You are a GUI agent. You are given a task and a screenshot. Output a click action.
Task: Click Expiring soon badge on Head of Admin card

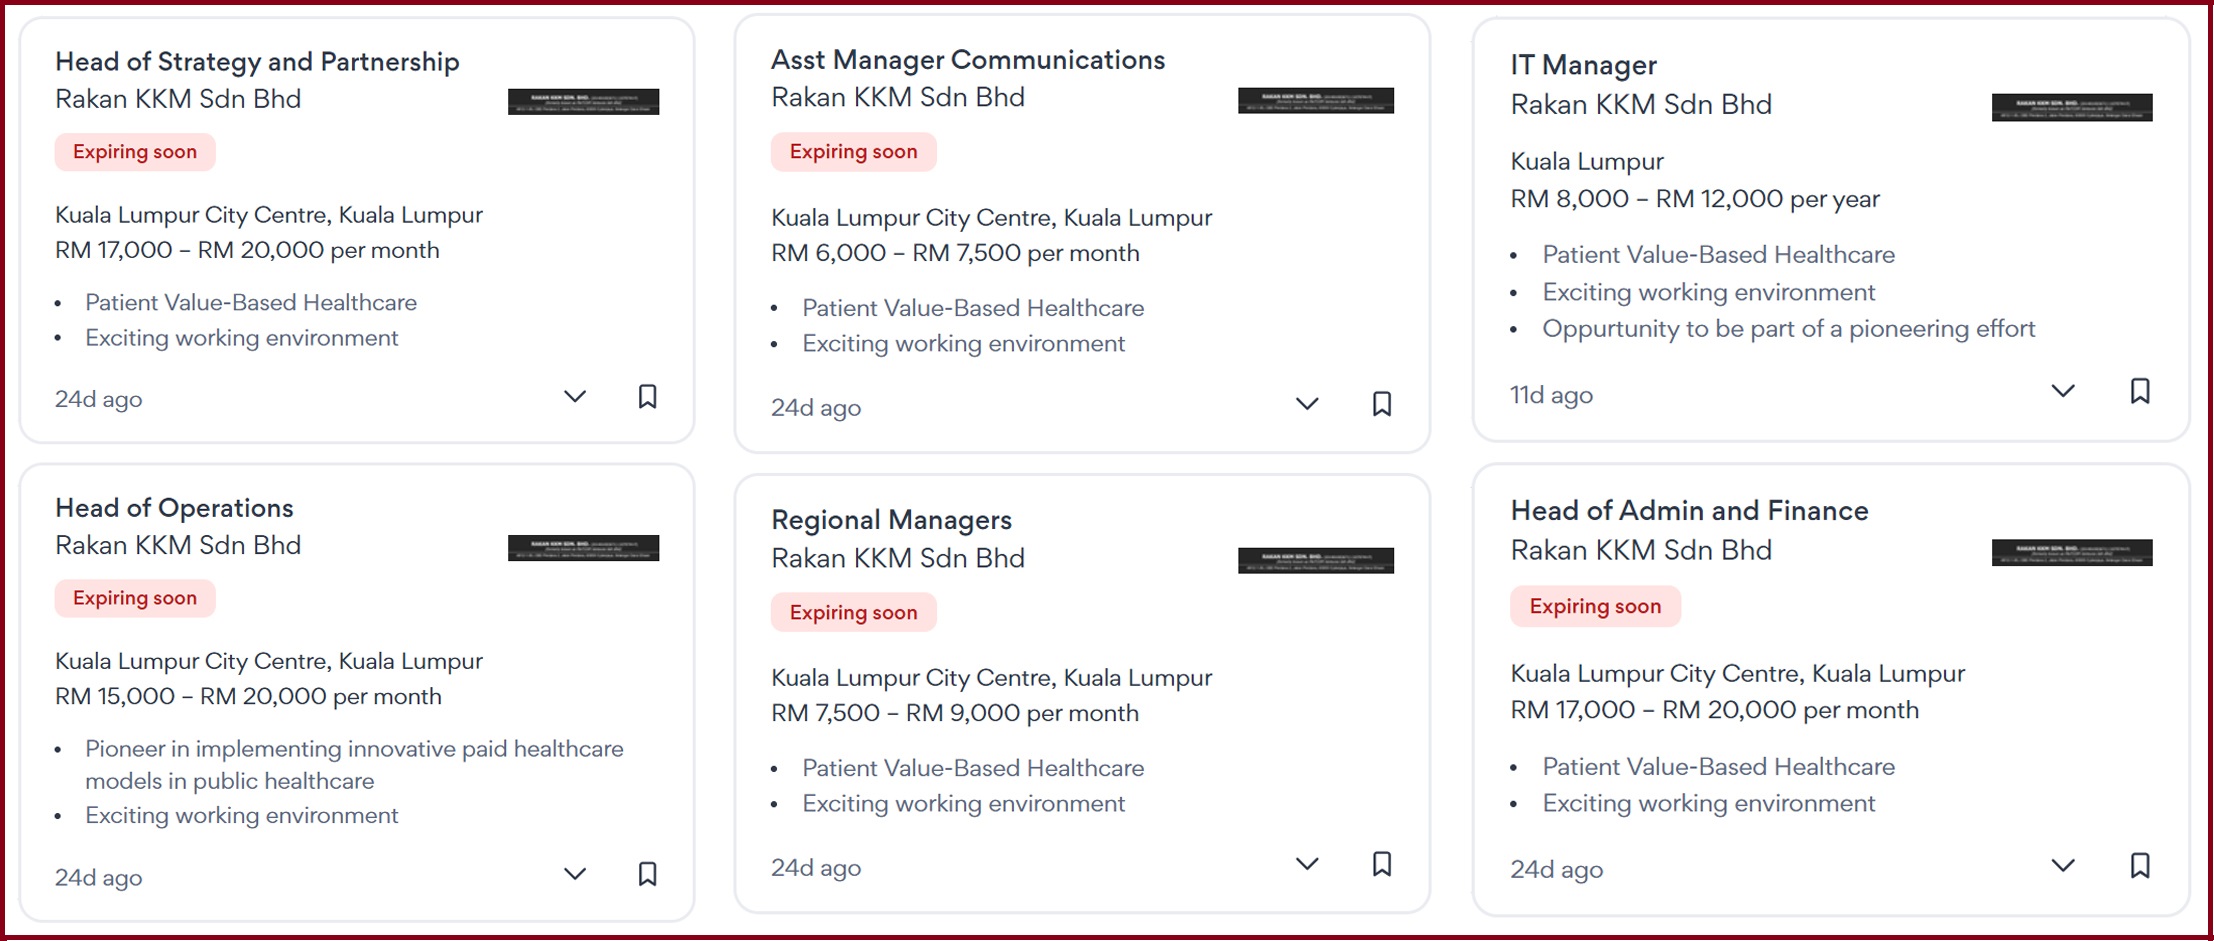coord(1594,607)
